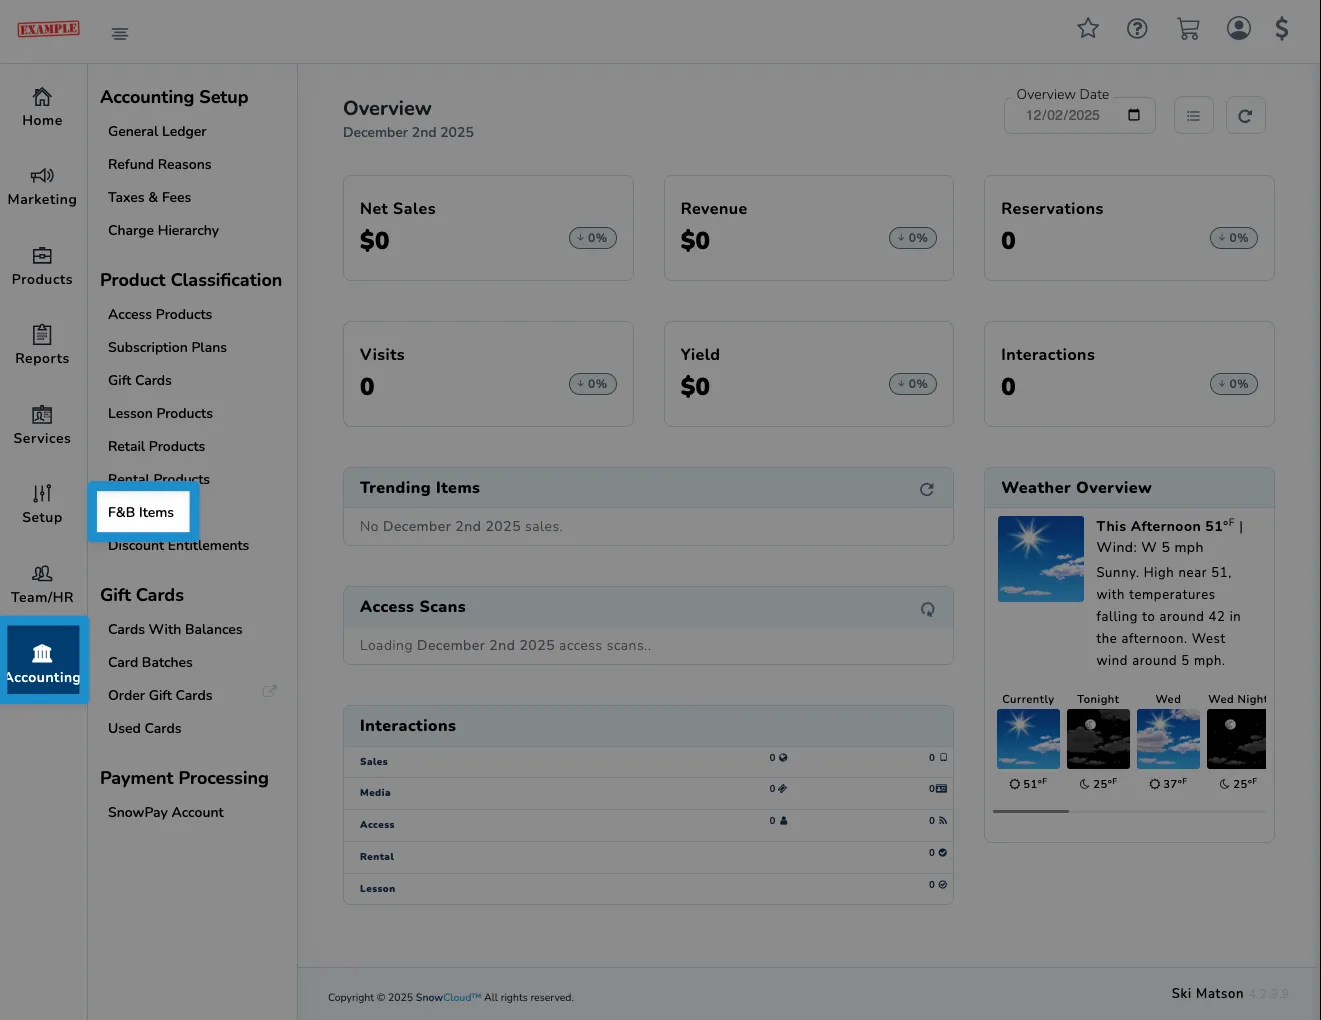Click the Overview Date input field
Screen dimensions: 1321x1020
click(1079, 115)
